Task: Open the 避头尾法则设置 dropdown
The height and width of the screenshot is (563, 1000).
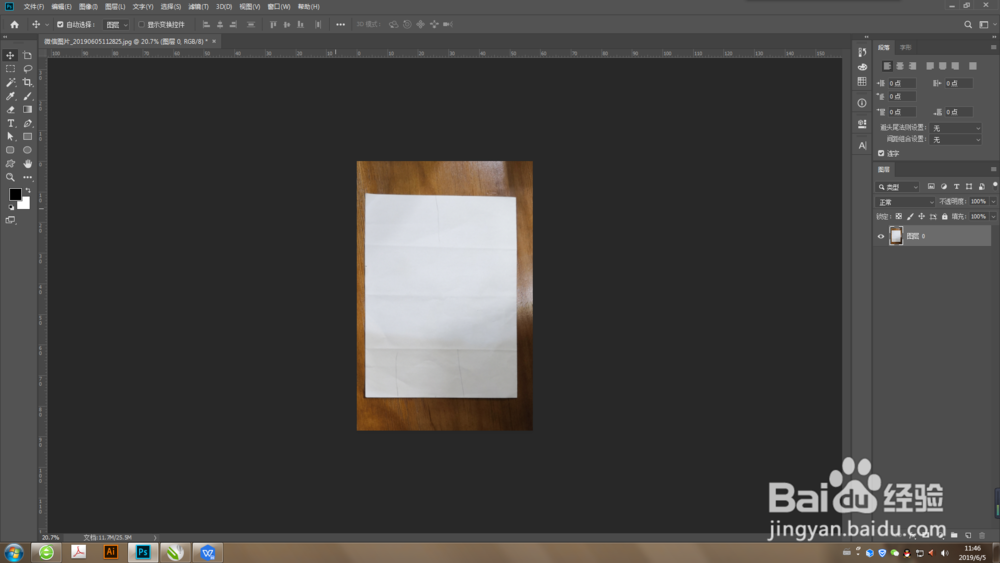Action: point(955,128)
